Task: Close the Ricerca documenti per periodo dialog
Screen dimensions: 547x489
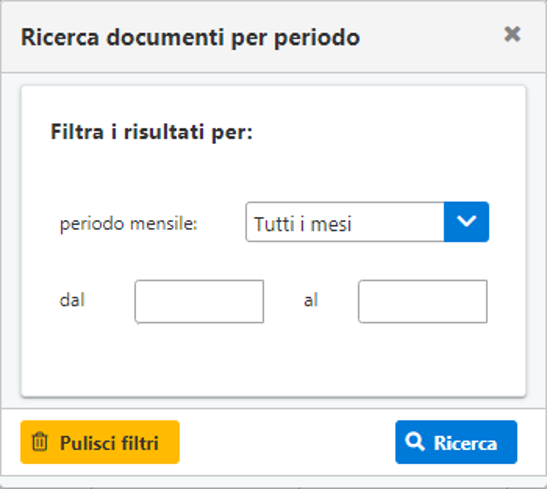Action: (x=512, y=35)
